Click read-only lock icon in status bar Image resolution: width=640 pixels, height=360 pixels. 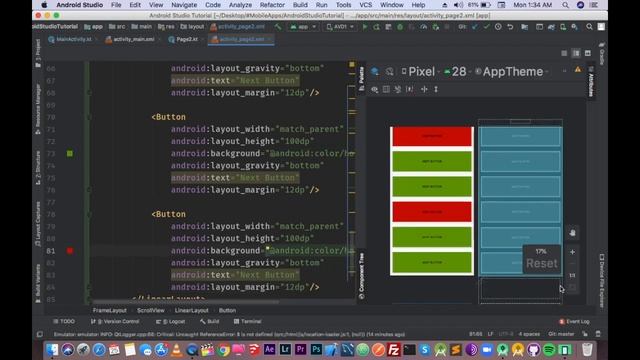tap(585, 334)
